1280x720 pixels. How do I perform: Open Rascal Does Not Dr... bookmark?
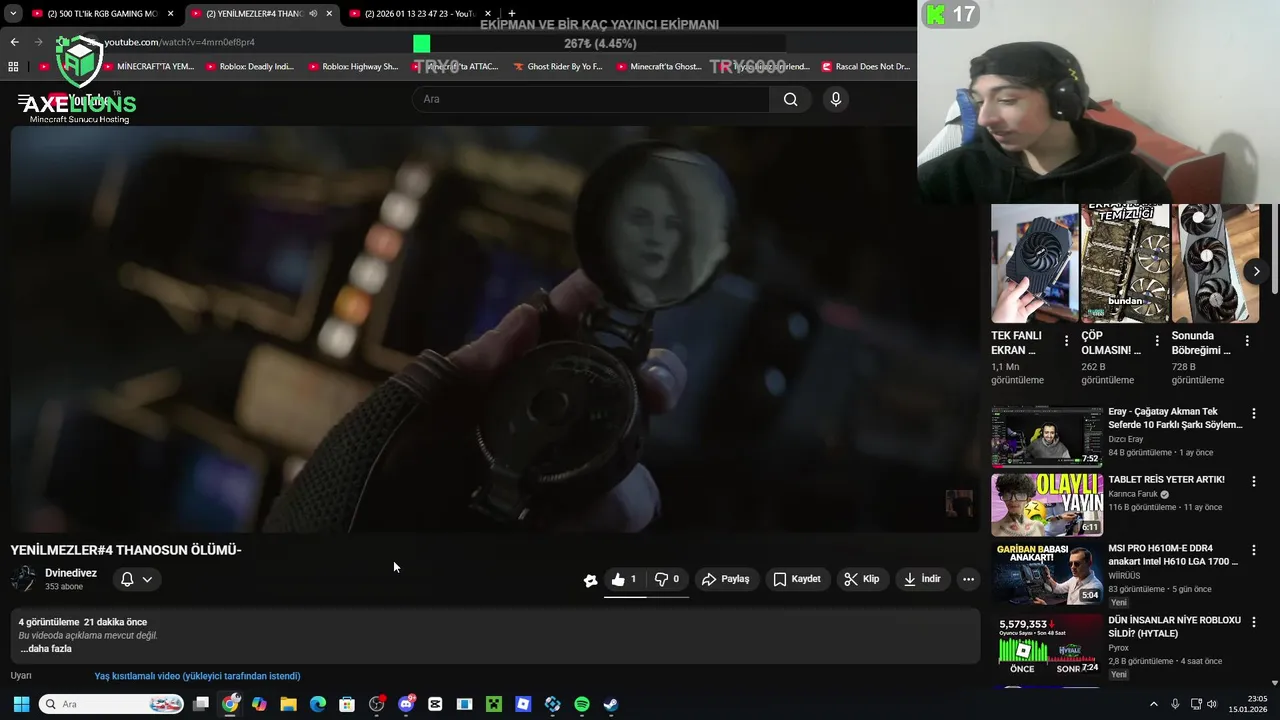coord(866,67)
